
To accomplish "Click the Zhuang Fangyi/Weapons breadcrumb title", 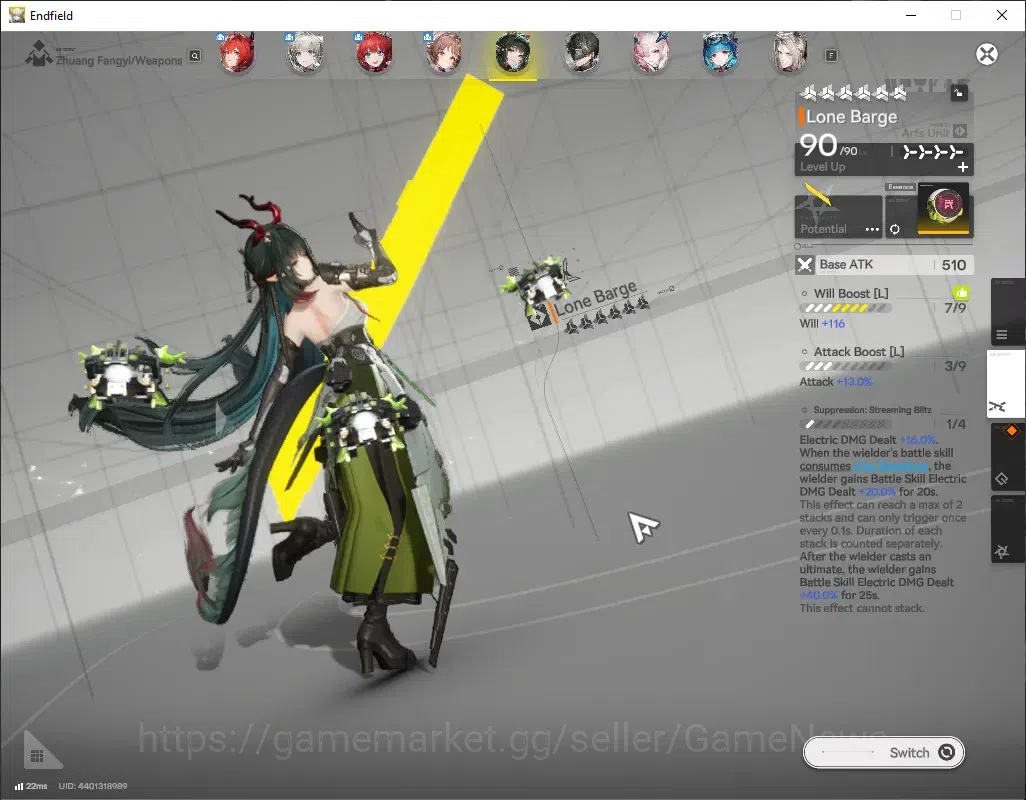I will click(119, 60).
